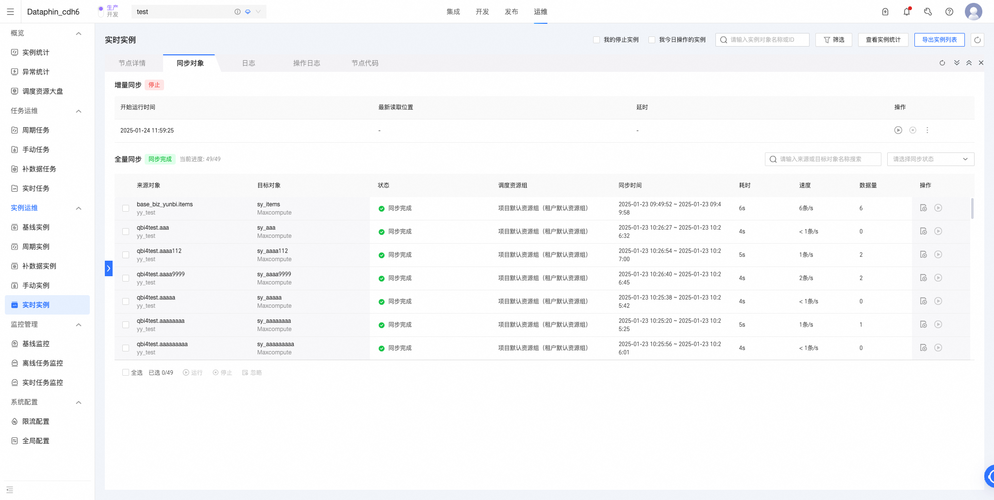Collapse the 实例运维 sidebar section
Viewport: 994px width, 500px height.
tap(79, 208)
